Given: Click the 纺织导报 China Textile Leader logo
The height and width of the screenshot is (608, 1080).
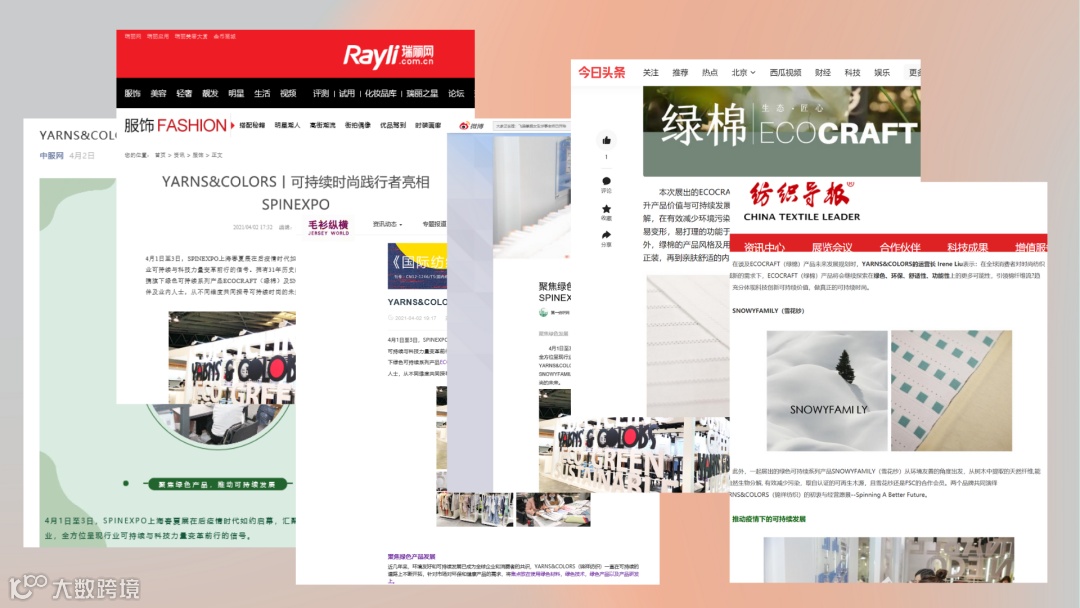Looking at the screenshot, I should 802,202.
